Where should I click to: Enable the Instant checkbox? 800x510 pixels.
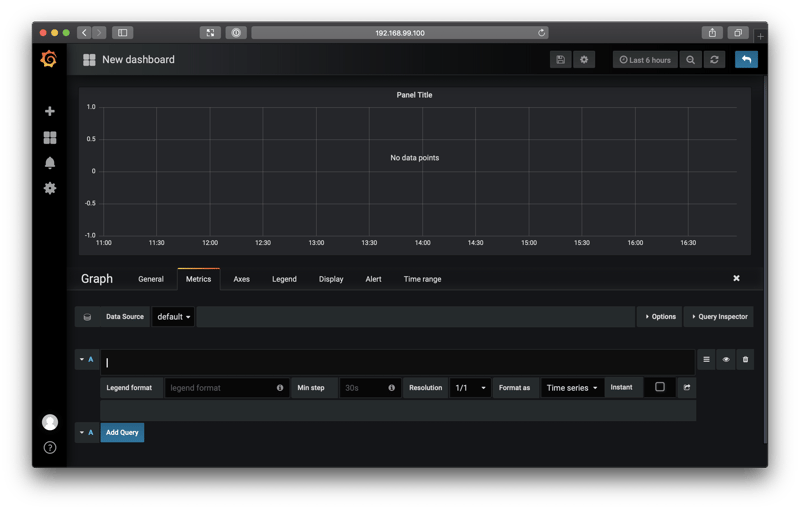(659, 387)
